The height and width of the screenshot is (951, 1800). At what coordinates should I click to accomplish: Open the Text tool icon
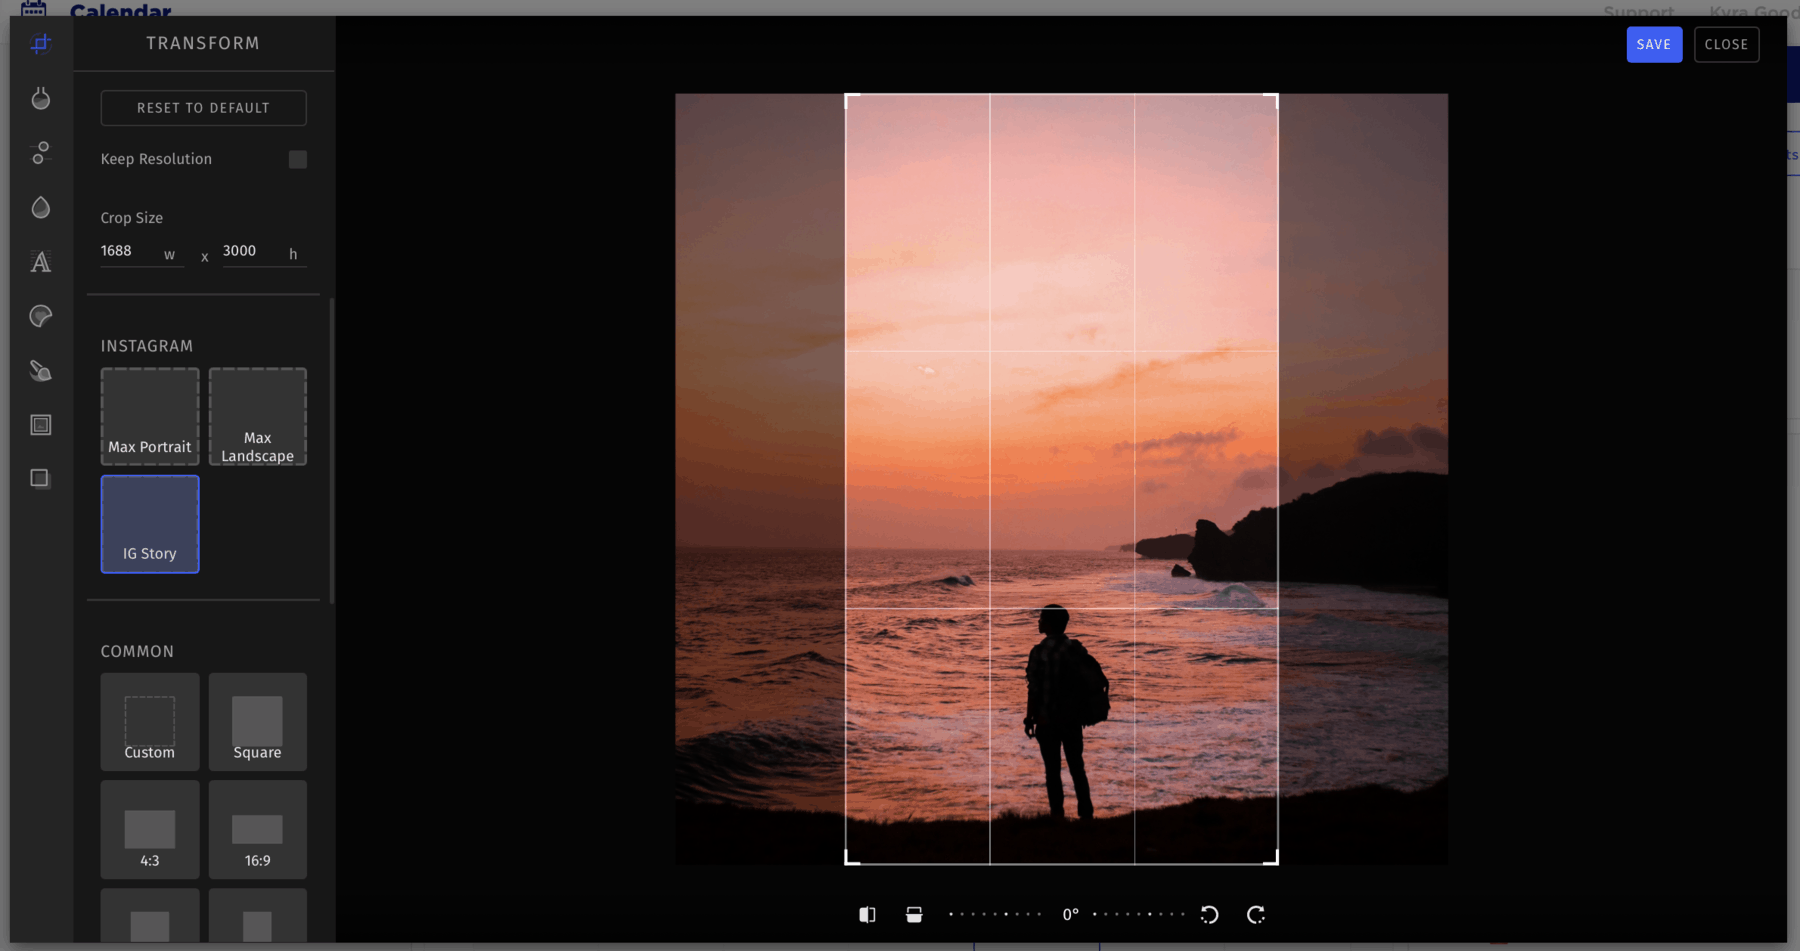tap(41, 262)
